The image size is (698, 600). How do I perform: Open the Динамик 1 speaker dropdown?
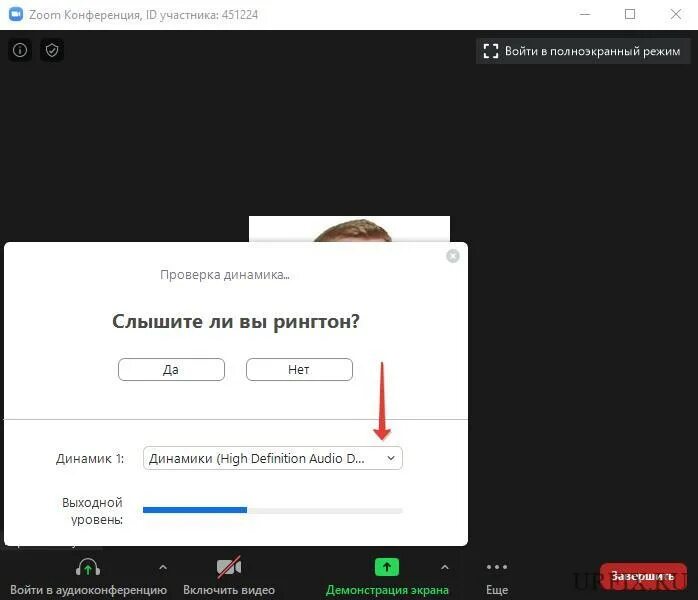pyautogui.click(x=272, y=458)
